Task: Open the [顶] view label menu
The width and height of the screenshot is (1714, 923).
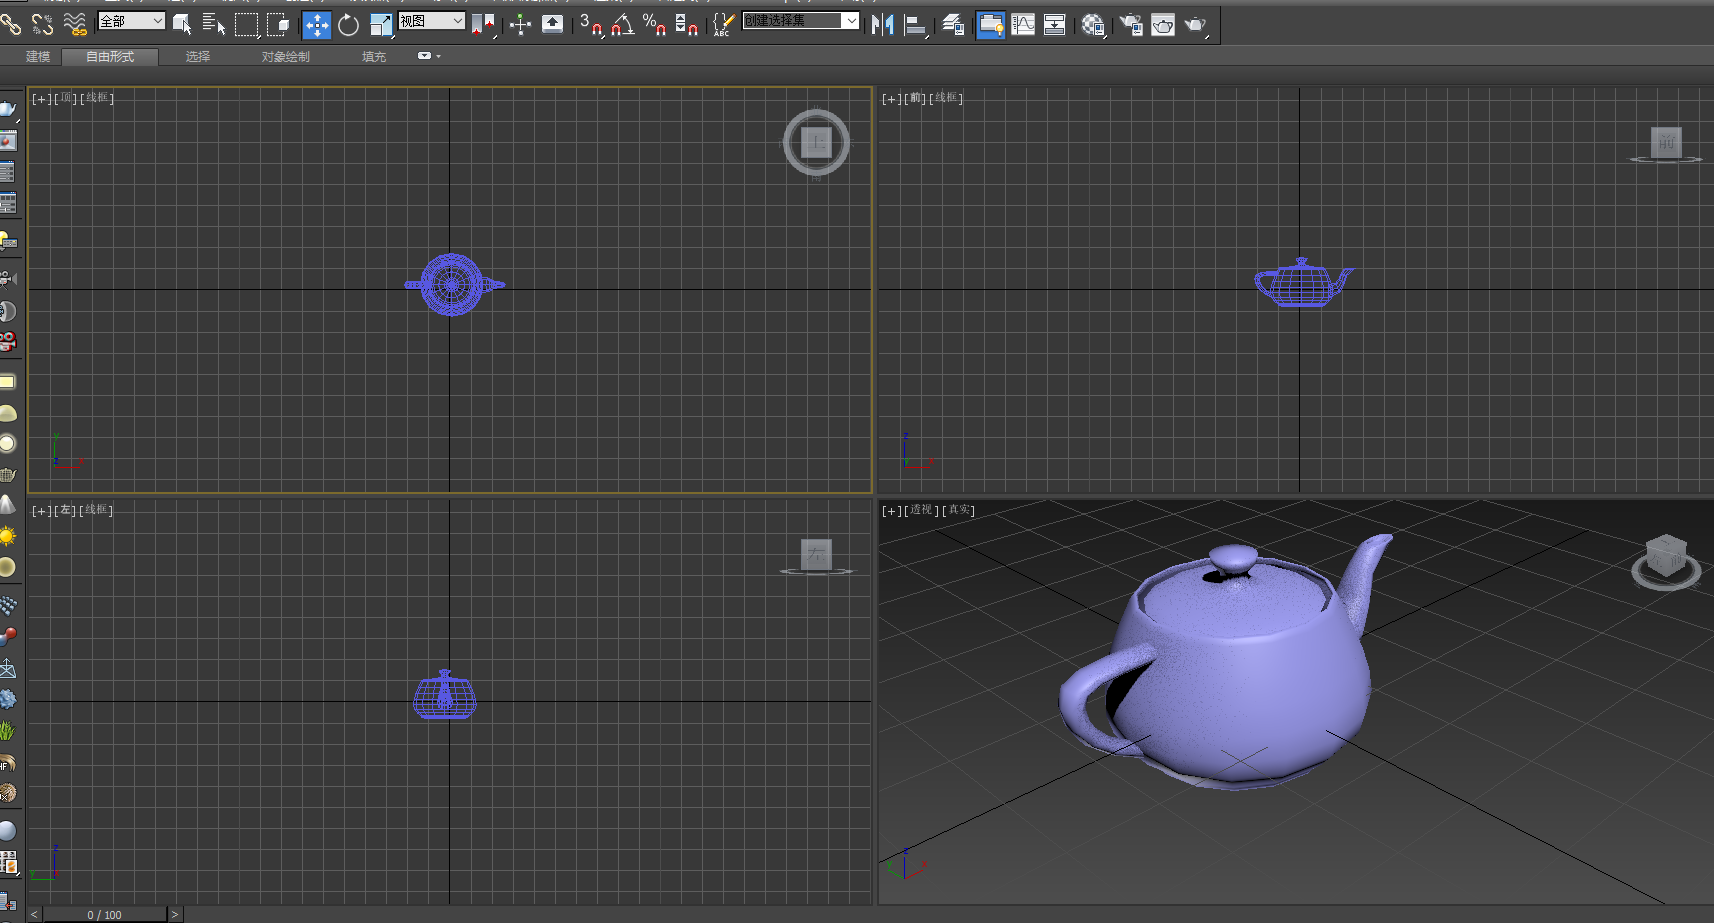Action: pyautogui.click(x=65, y=98)
